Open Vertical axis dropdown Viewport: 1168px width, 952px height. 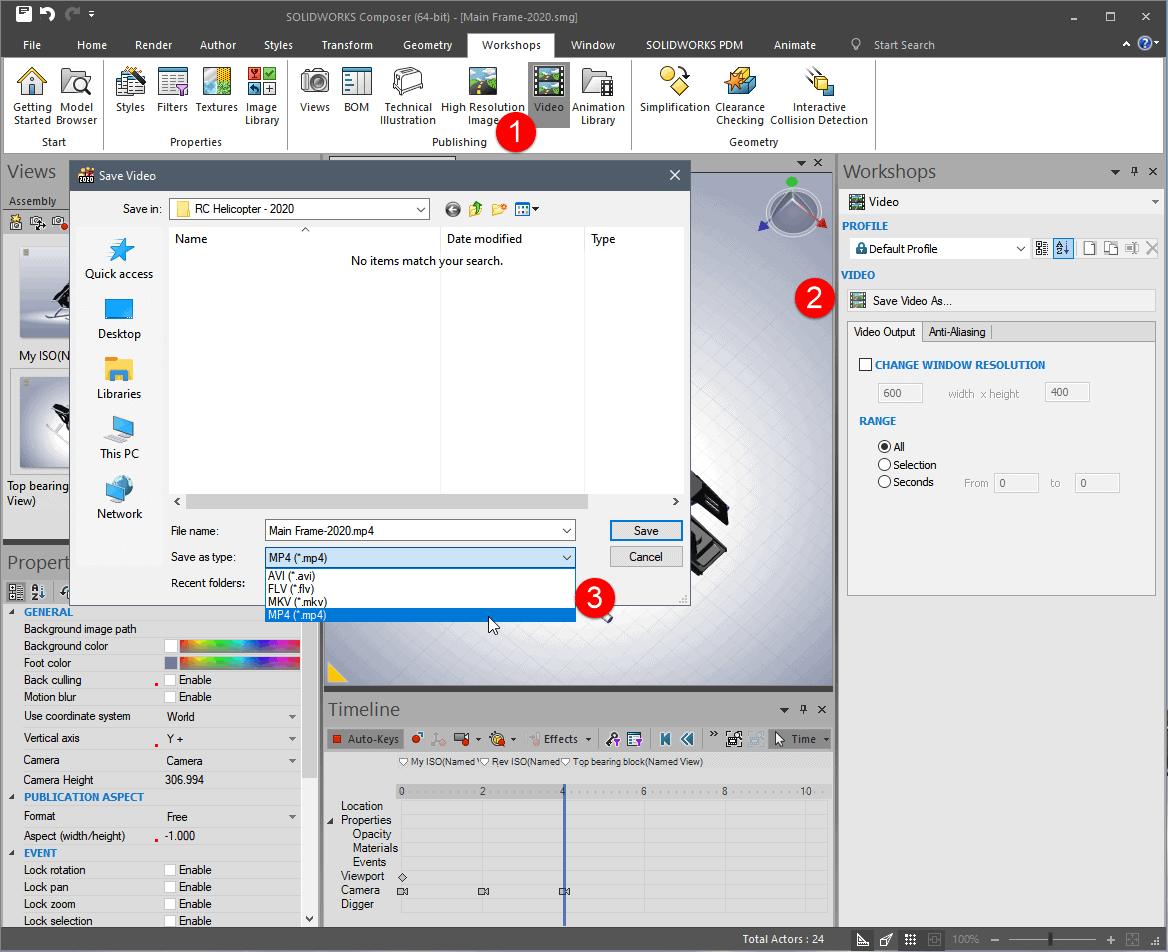(x=292, y=739)
